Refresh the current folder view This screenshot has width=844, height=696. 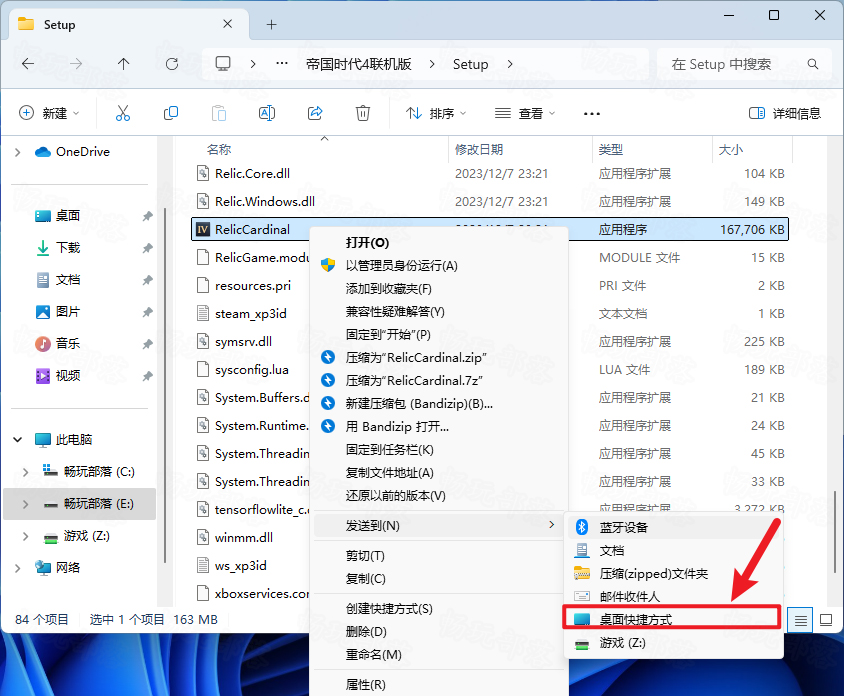(172, 64)
